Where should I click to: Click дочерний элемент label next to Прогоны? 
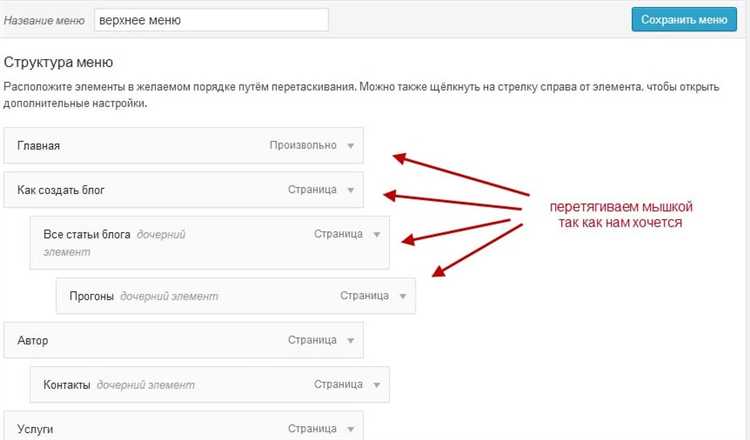[x=169, y=297]
